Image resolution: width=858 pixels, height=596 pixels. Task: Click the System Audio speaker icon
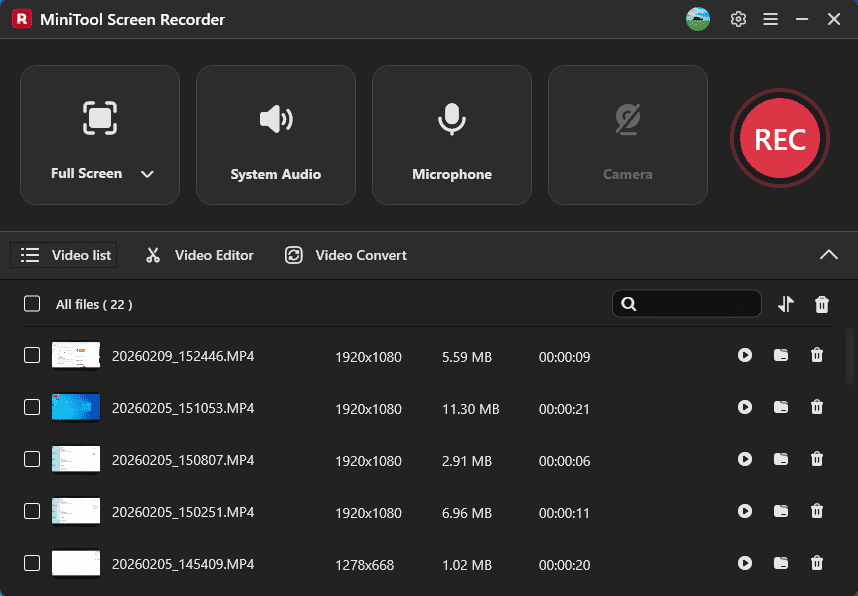pyautogui.click(x=275, y=117)
